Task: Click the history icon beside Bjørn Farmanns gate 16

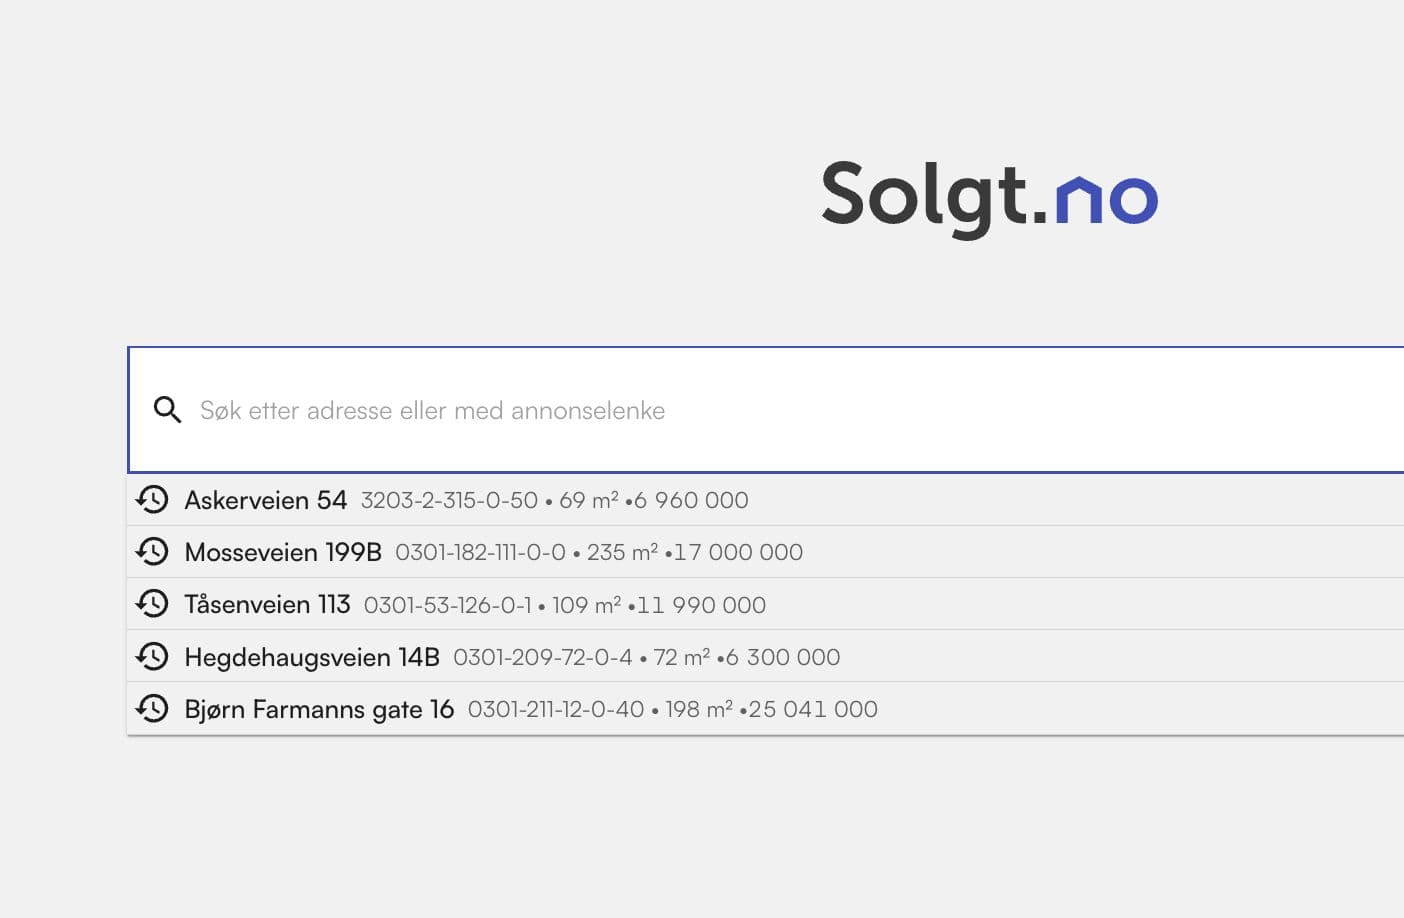Action: (x=152, y=708)
